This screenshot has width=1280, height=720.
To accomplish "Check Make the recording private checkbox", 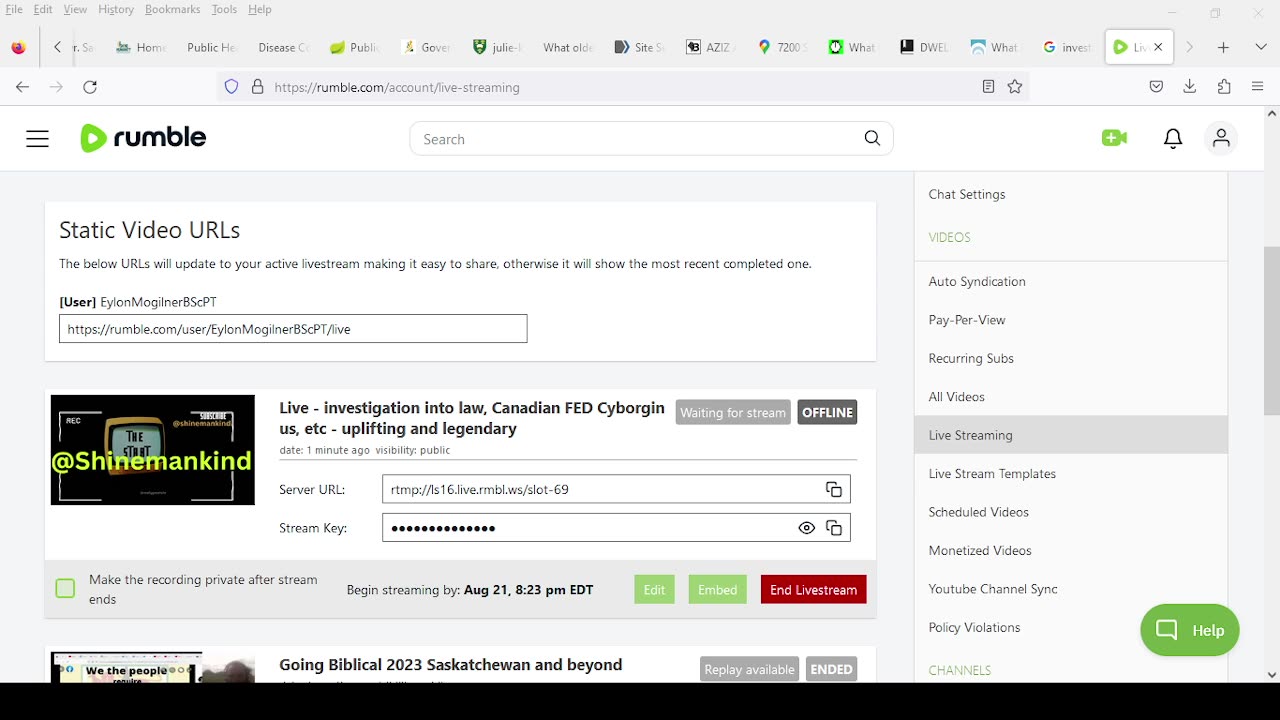I will [x=65, y=589].
